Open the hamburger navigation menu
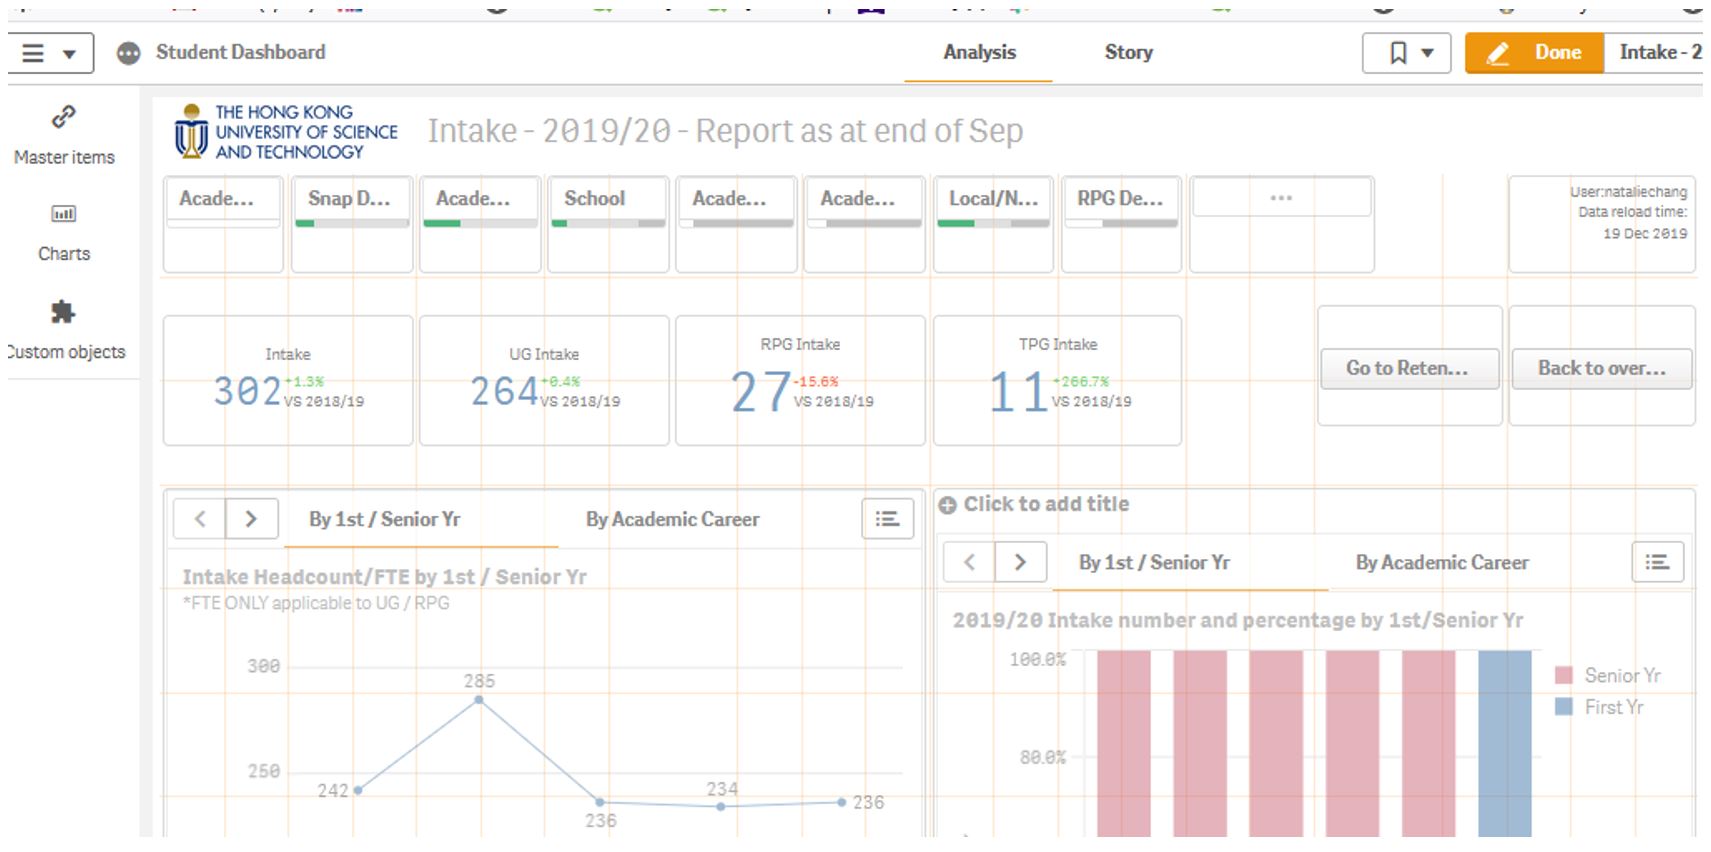This screenshot has width=1711, height=852. [33, 53]
